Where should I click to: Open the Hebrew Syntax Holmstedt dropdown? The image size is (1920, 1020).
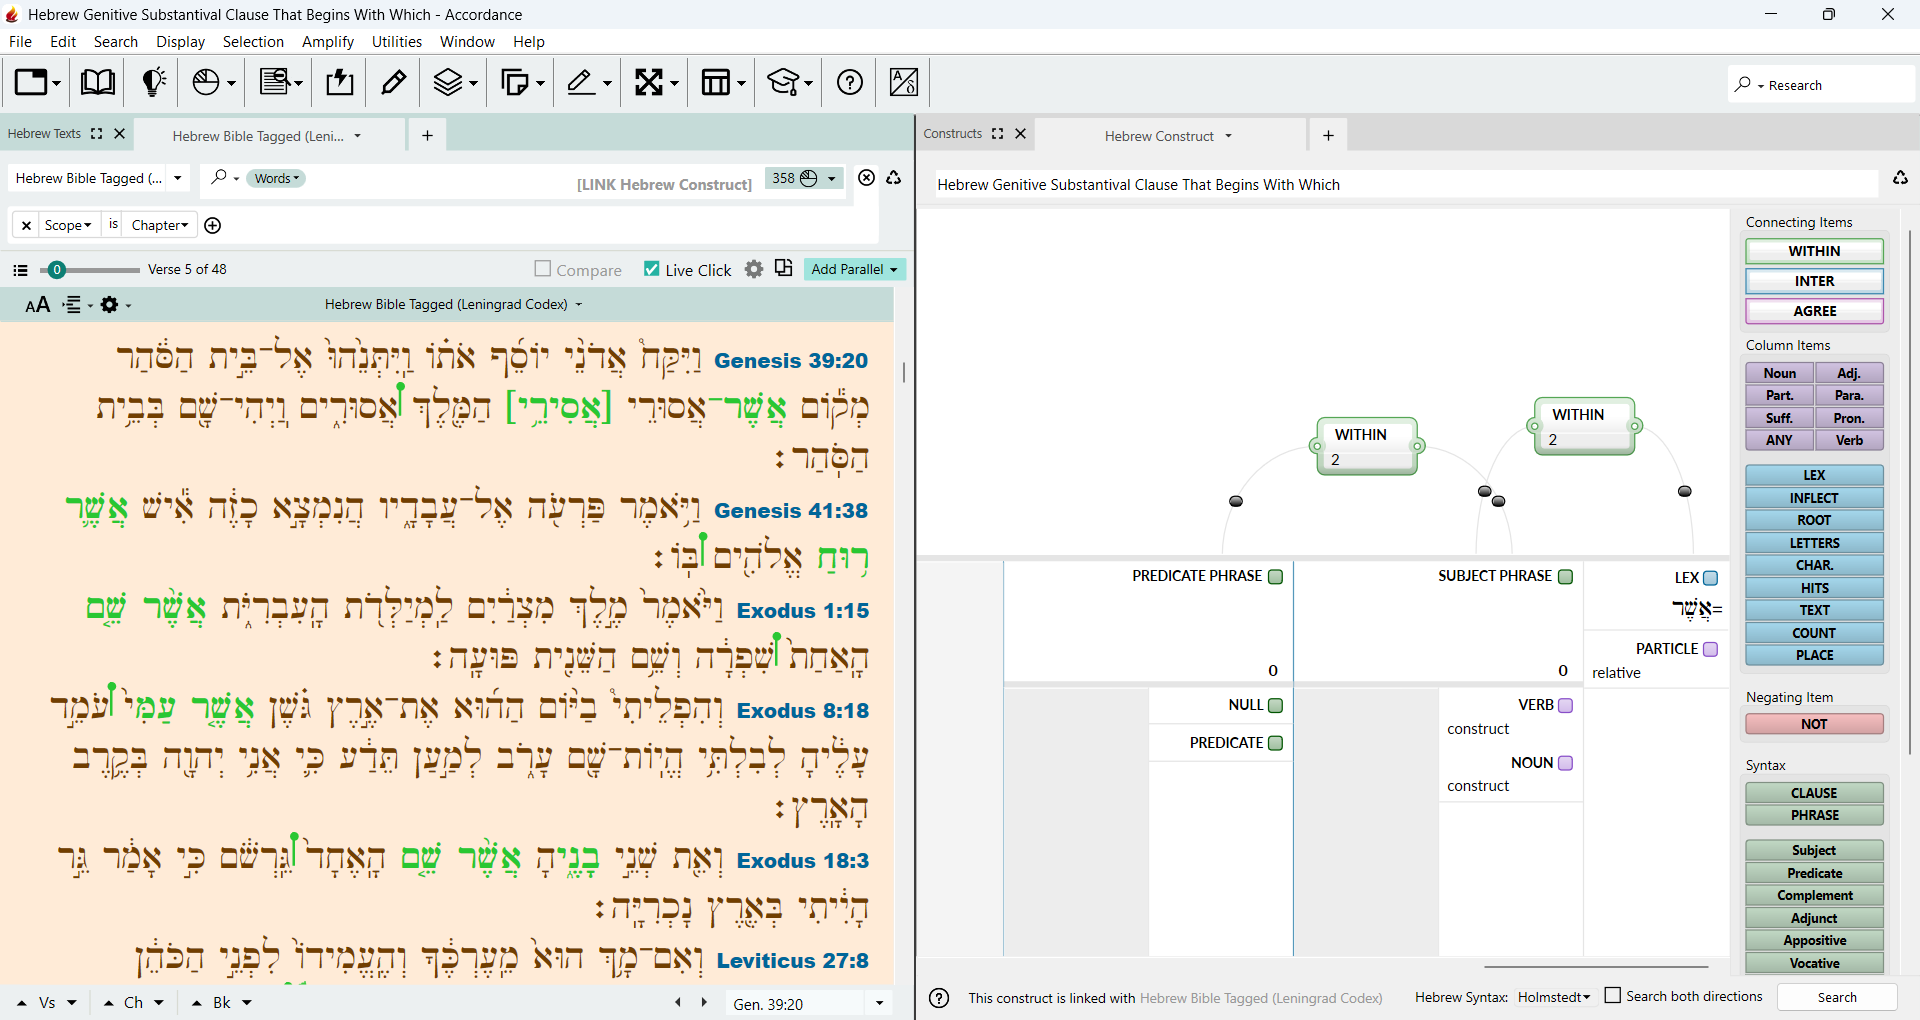click(1554, 997)
